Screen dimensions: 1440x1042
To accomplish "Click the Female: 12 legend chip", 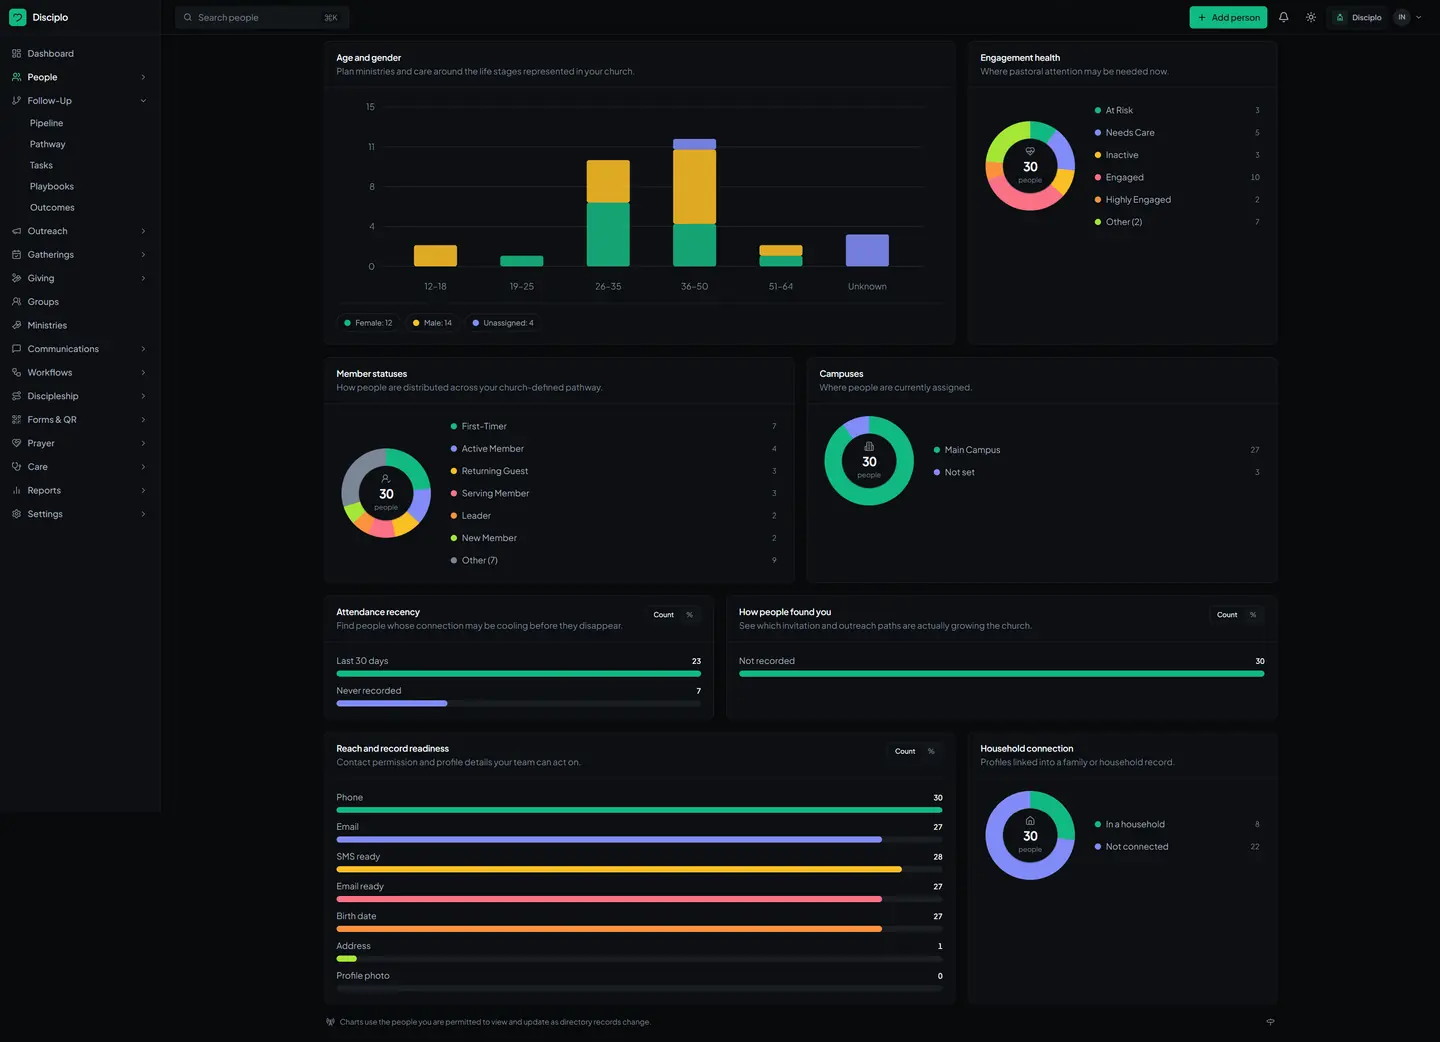I will 368,323.
